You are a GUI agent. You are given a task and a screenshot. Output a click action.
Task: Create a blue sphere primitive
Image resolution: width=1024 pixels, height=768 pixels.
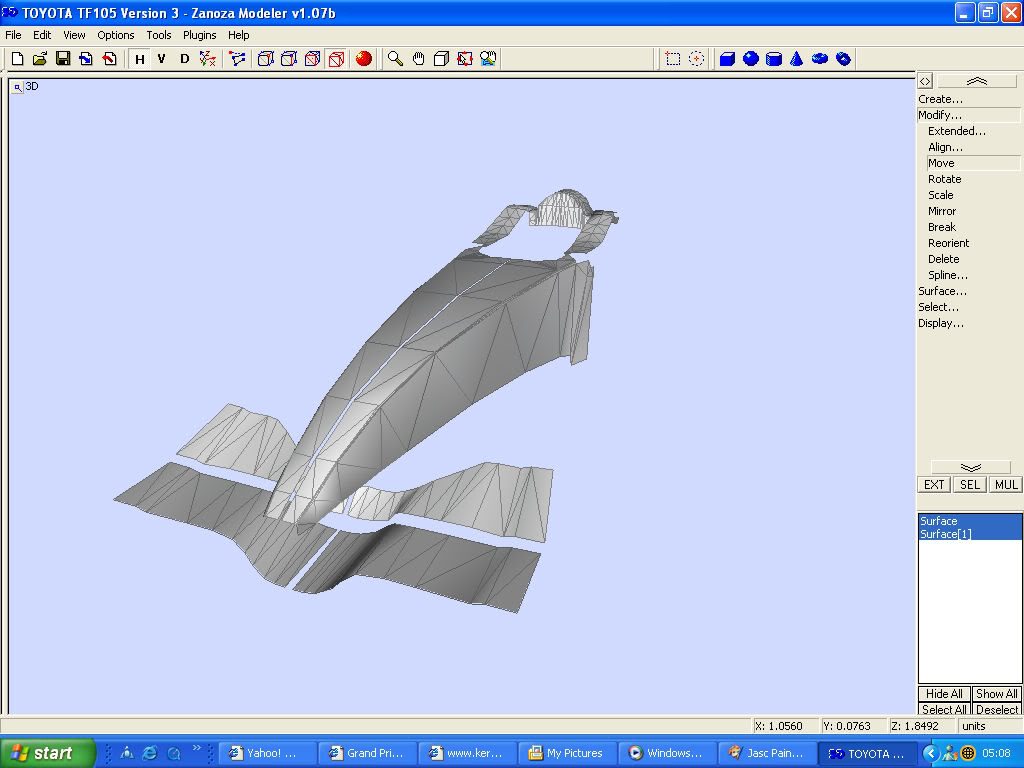[x=750, y=59]
